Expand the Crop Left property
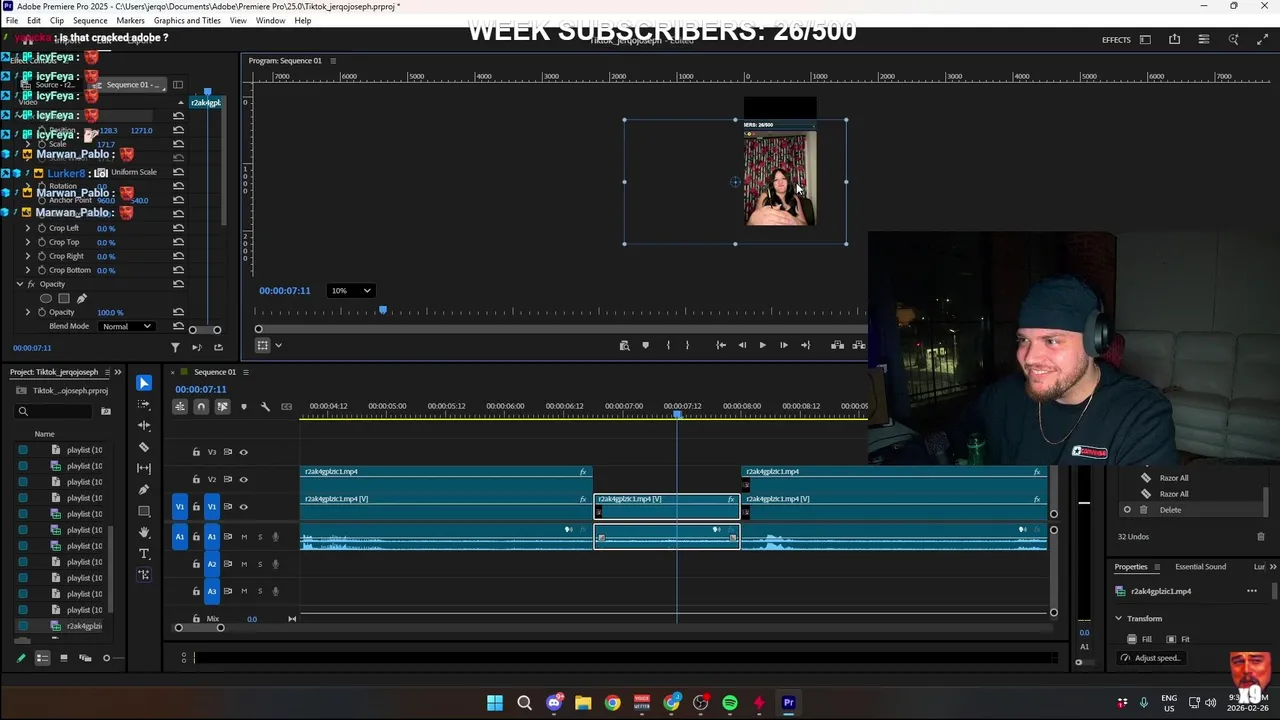1280x720 pixels. pyautogui.click(x=28, y=228)
